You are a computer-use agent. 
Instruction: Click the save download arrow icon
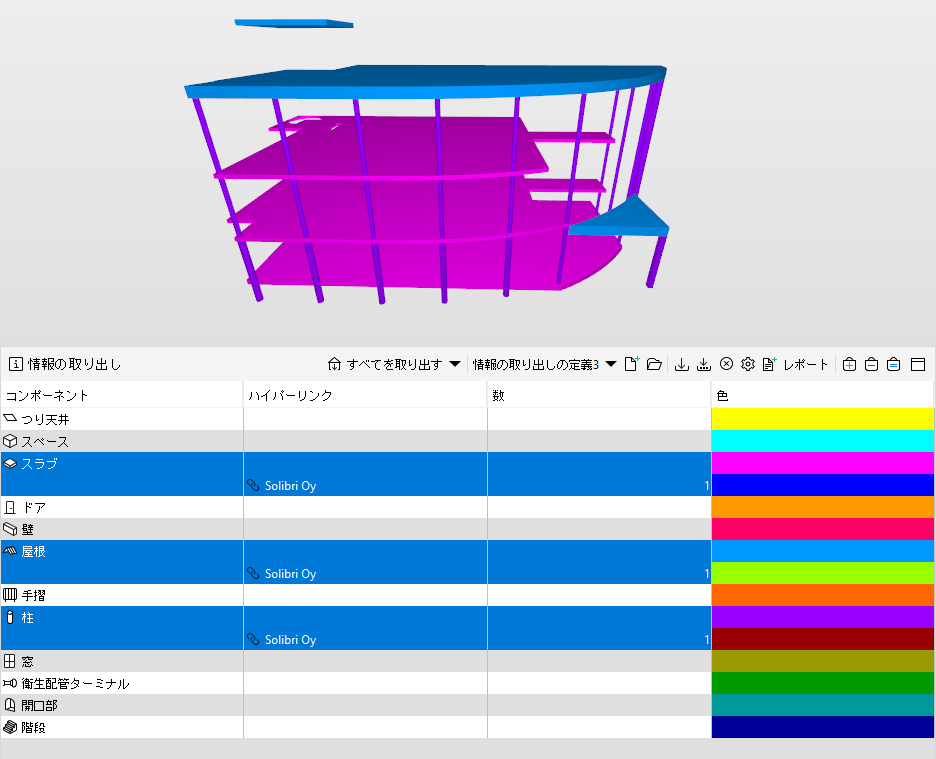681,364
